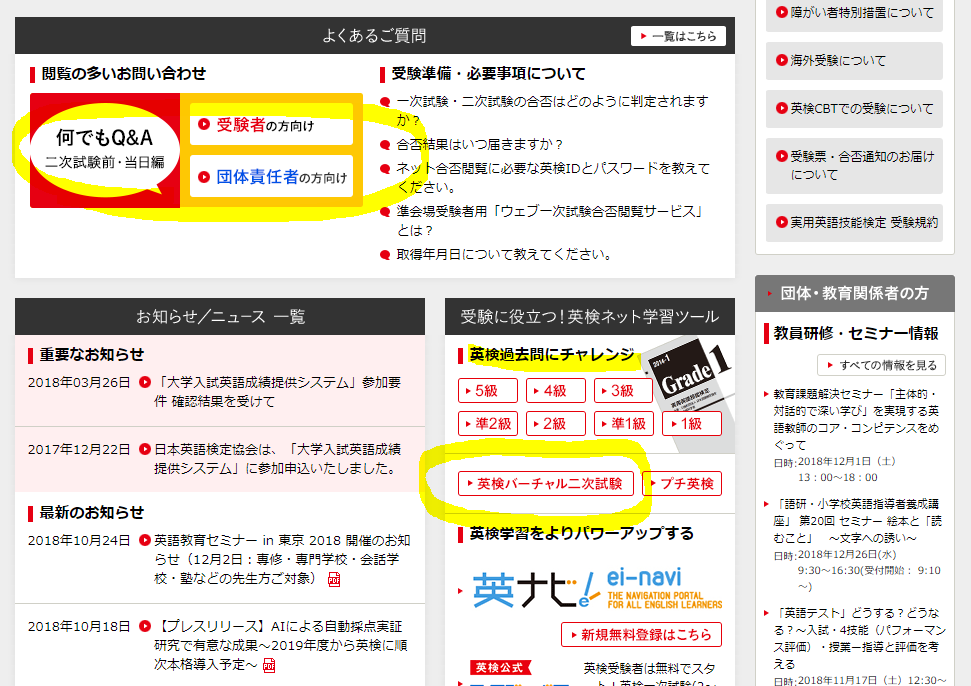Viewport: 971px width, 686px height.
Task: Open the 5級 past exam button
Action: tap(487, 391)
